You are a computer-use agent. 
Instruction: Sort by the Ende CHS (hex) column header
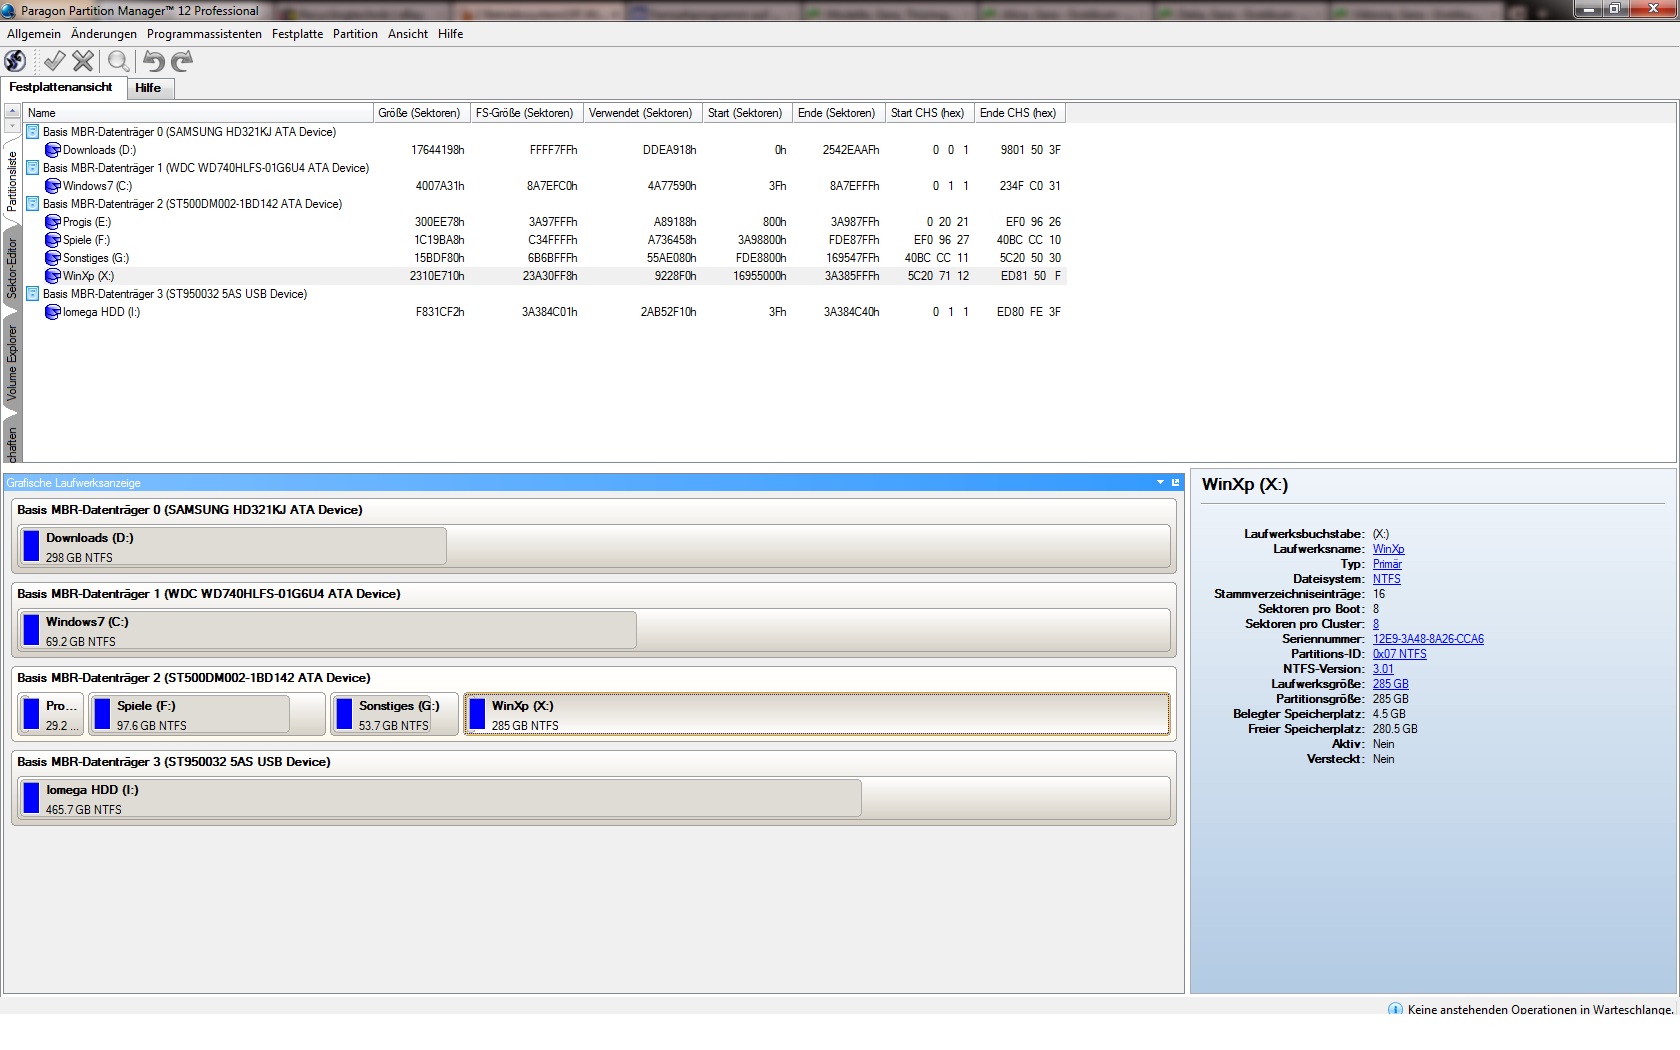[1020, 113]
